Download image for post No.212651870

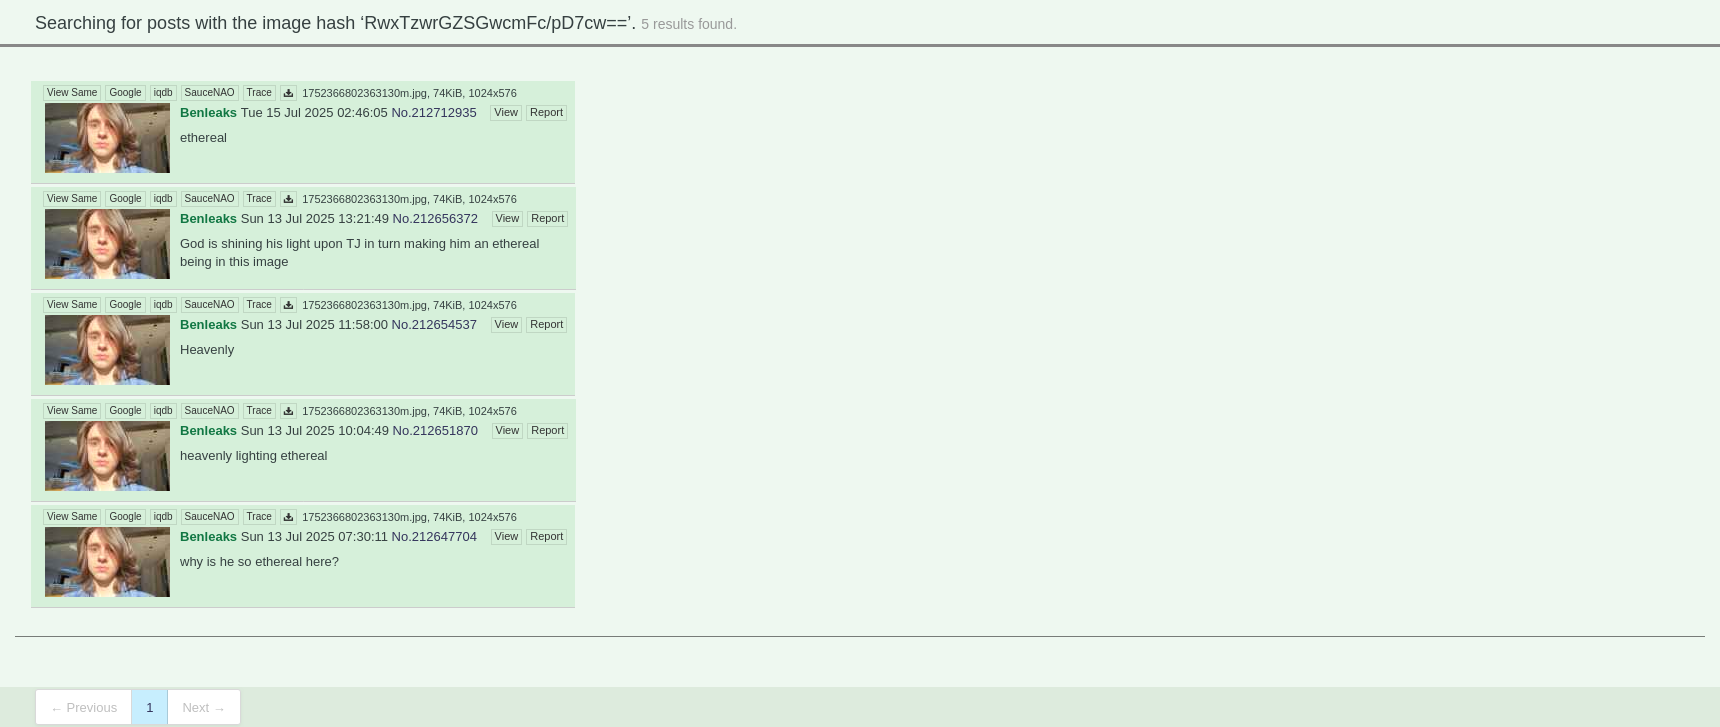click(x=288, y=411)
